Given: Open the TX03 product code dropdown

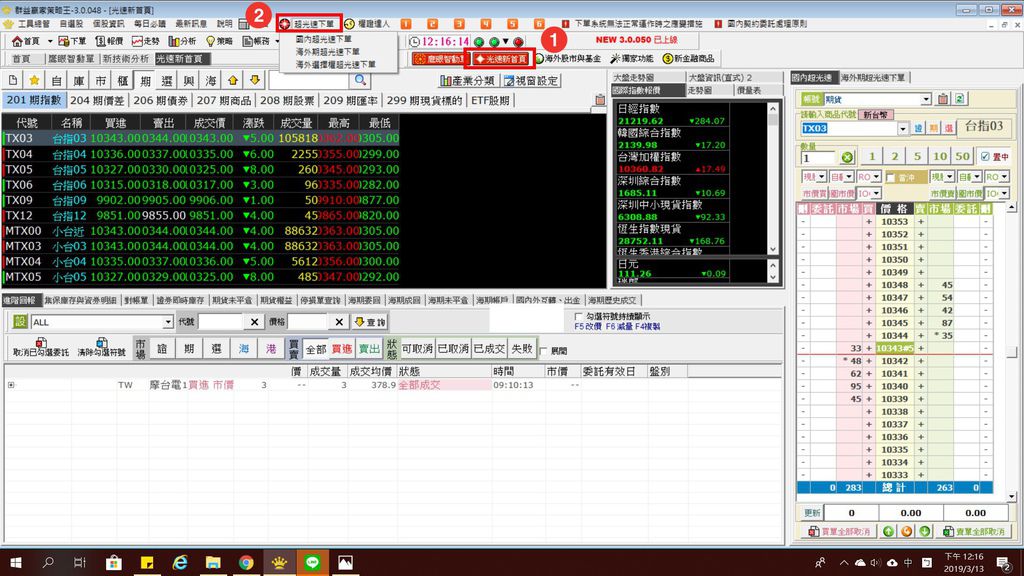Looking at the screenshot, I should pos(903,129).
